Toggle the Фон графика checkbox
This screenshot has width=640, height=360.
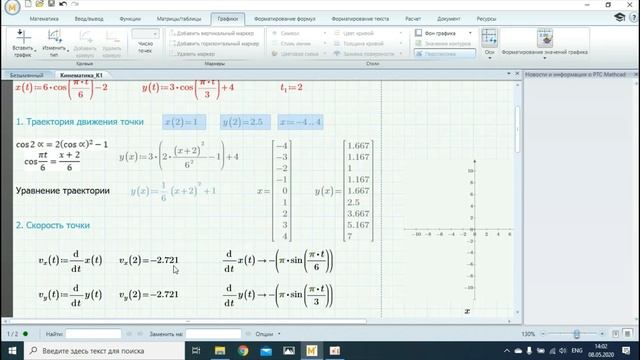click(419, 33)
